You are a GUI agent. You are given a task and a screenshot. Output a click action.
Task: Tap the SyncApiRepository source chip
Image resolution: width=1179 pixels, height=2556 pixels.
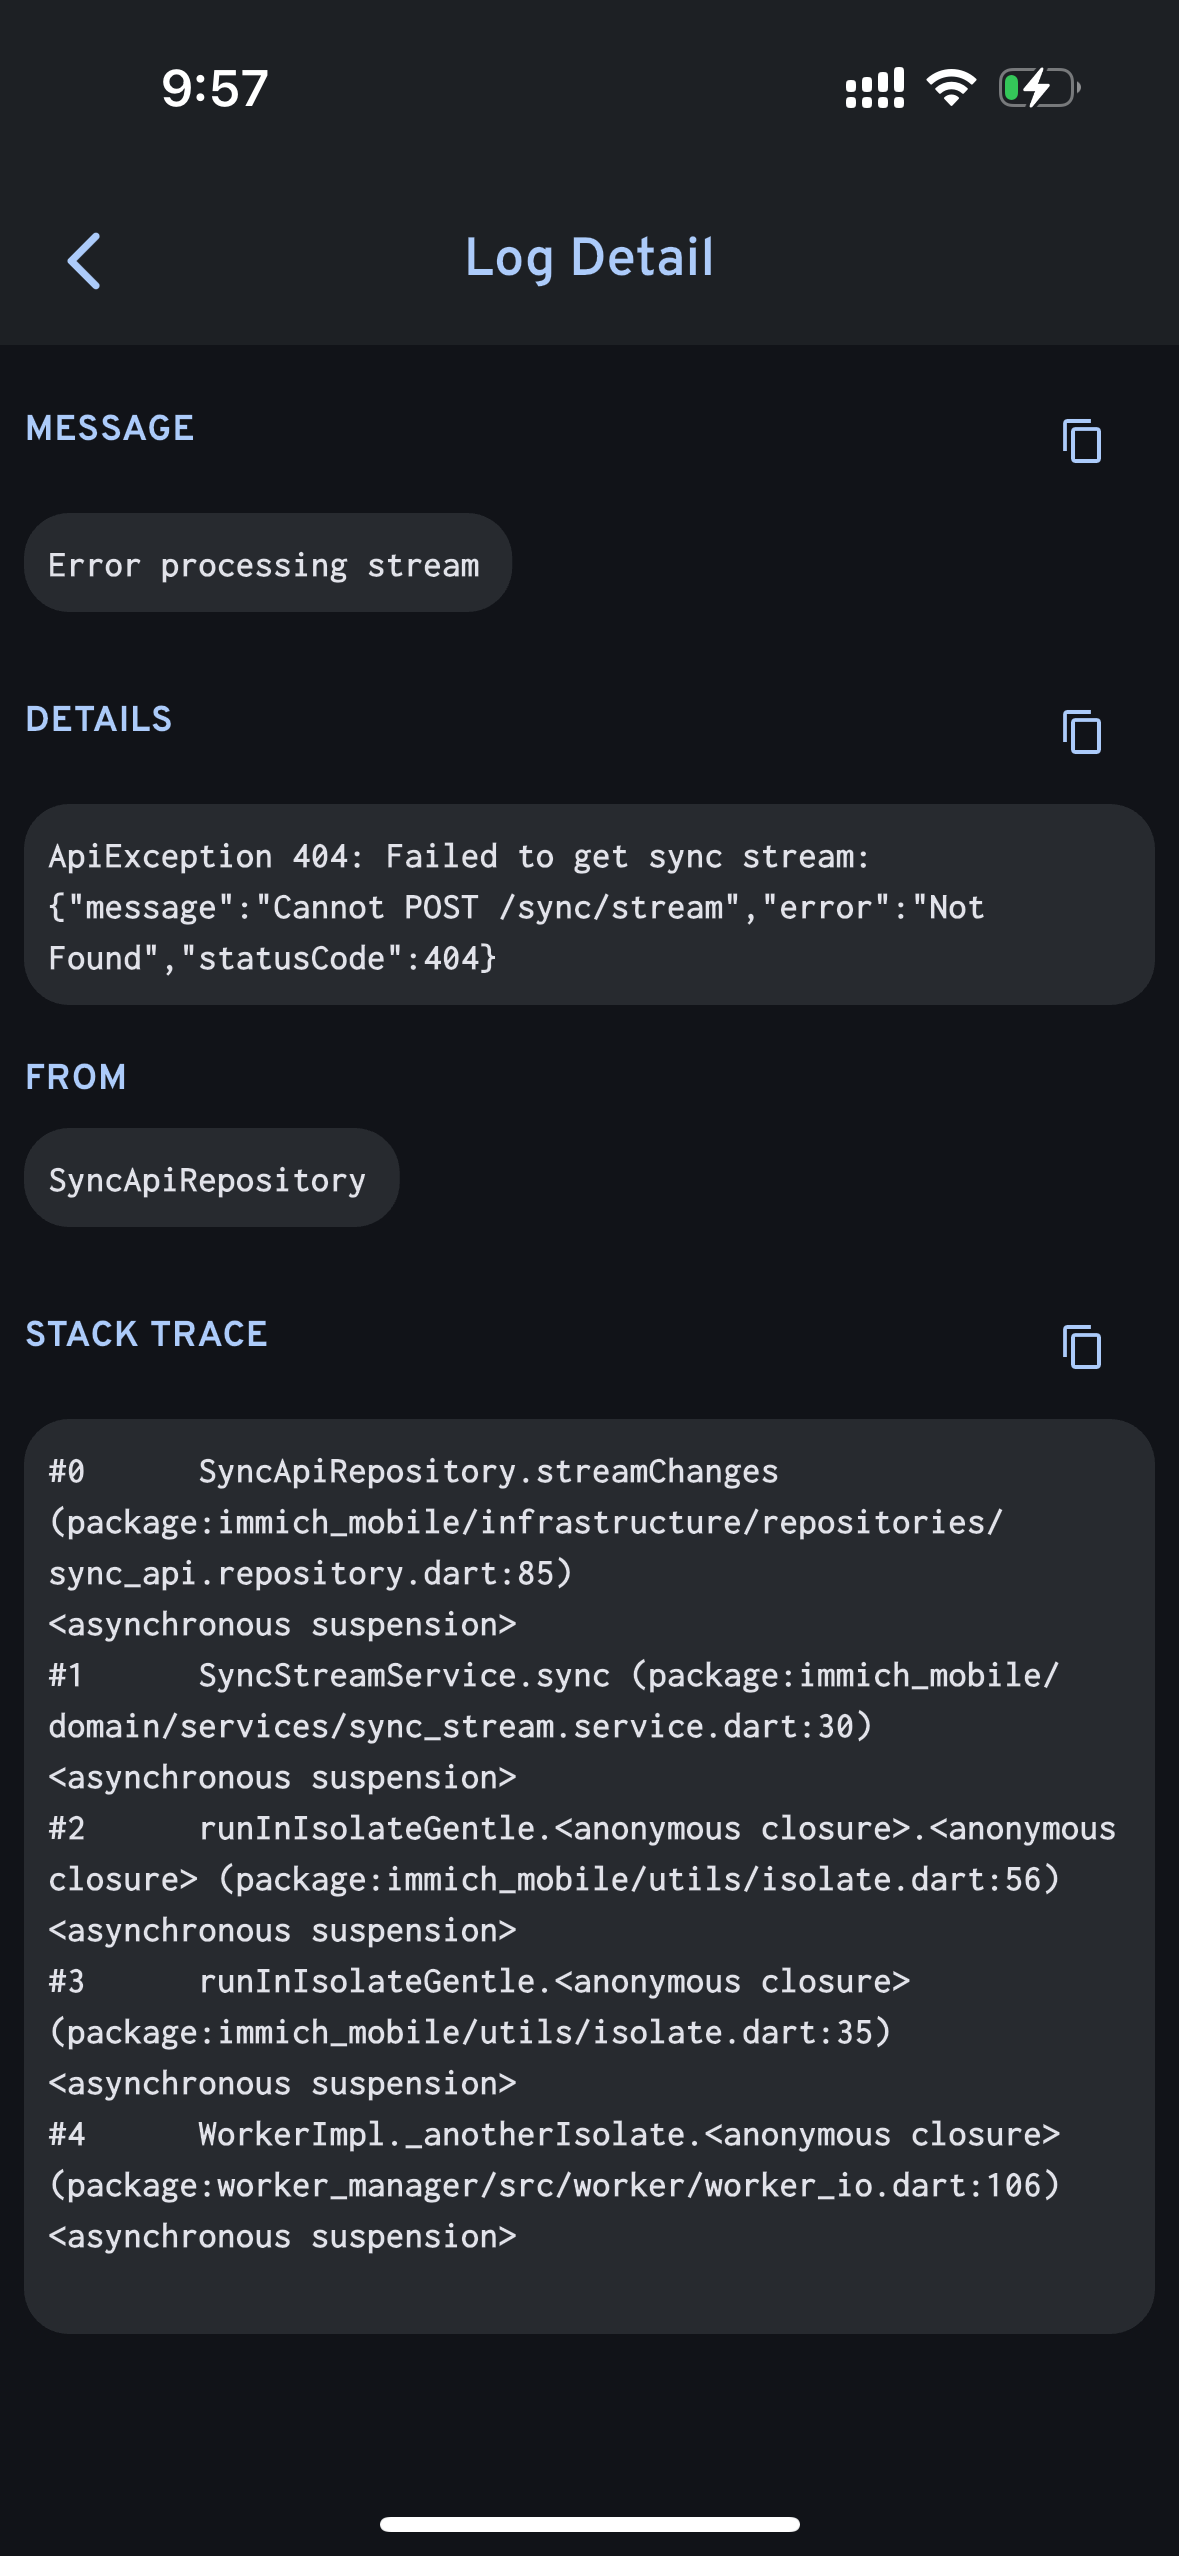[x=211, y=1179]
